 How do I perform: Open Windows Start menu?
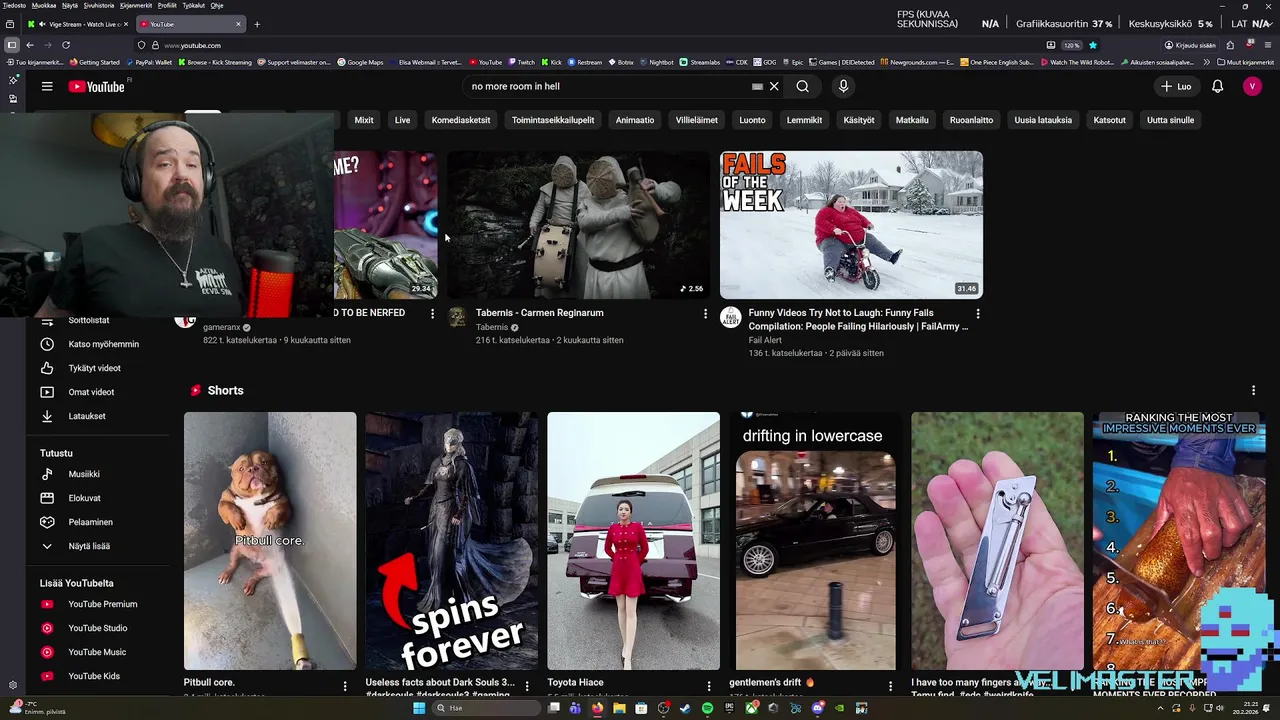pos(419,708)
